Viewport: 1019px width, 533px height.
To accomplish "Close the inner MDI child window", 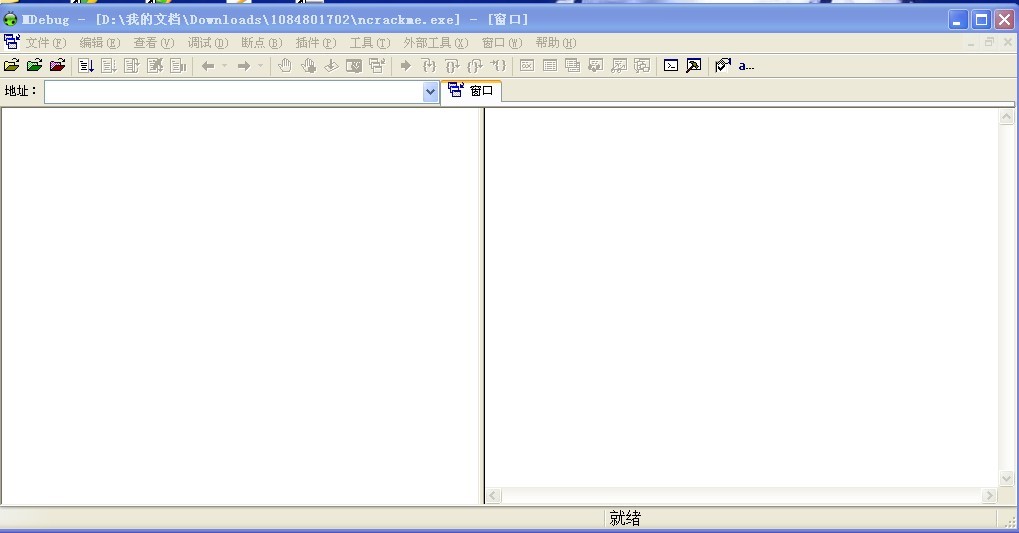I will pos(1007,42).
